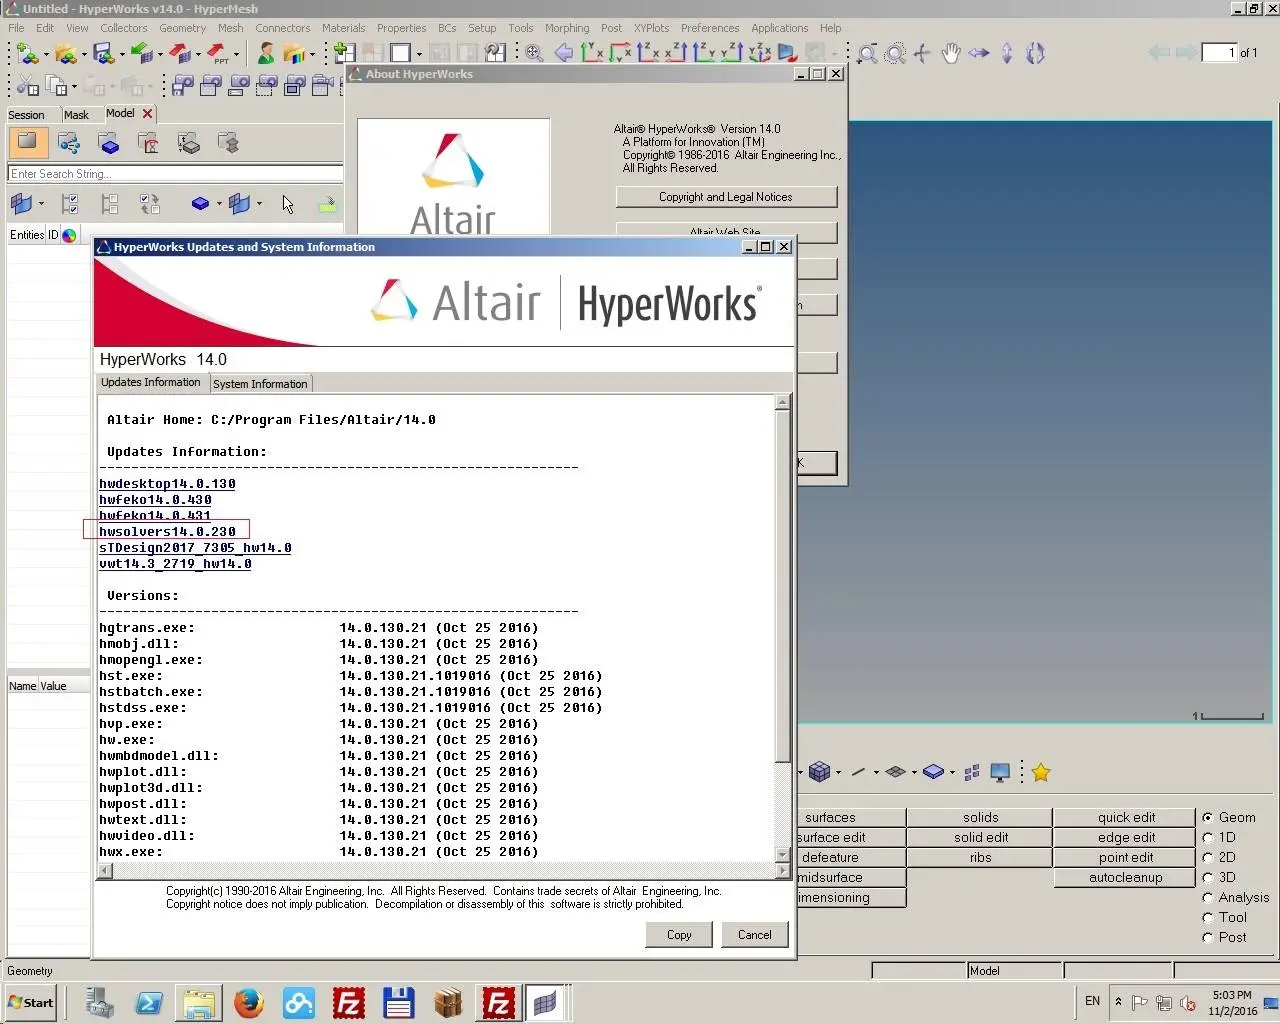This screenshot has height=1024, width=1280.
Task: Select the XY top plane view icon
Action: pyautogui.click(x=591, y=53)
